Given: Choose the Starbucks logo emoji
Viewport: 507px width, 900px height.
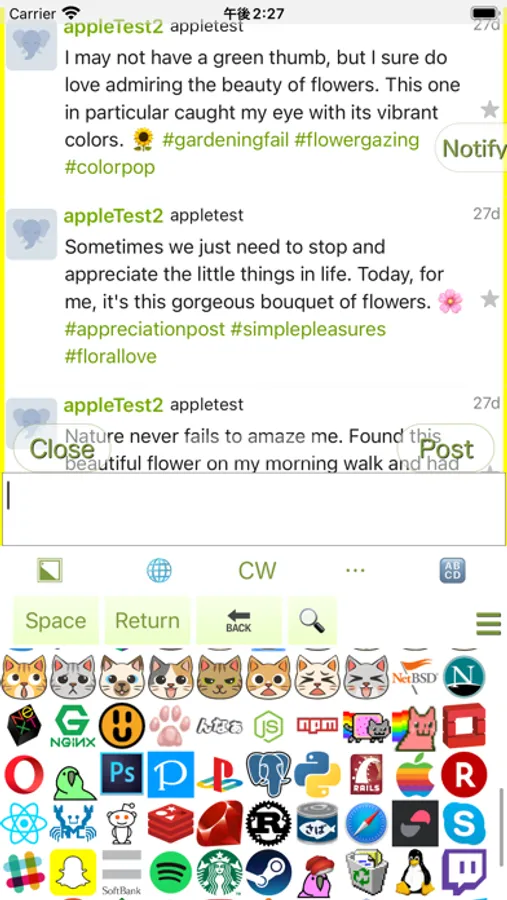Looking at the screenshot, I should (220, 872).
